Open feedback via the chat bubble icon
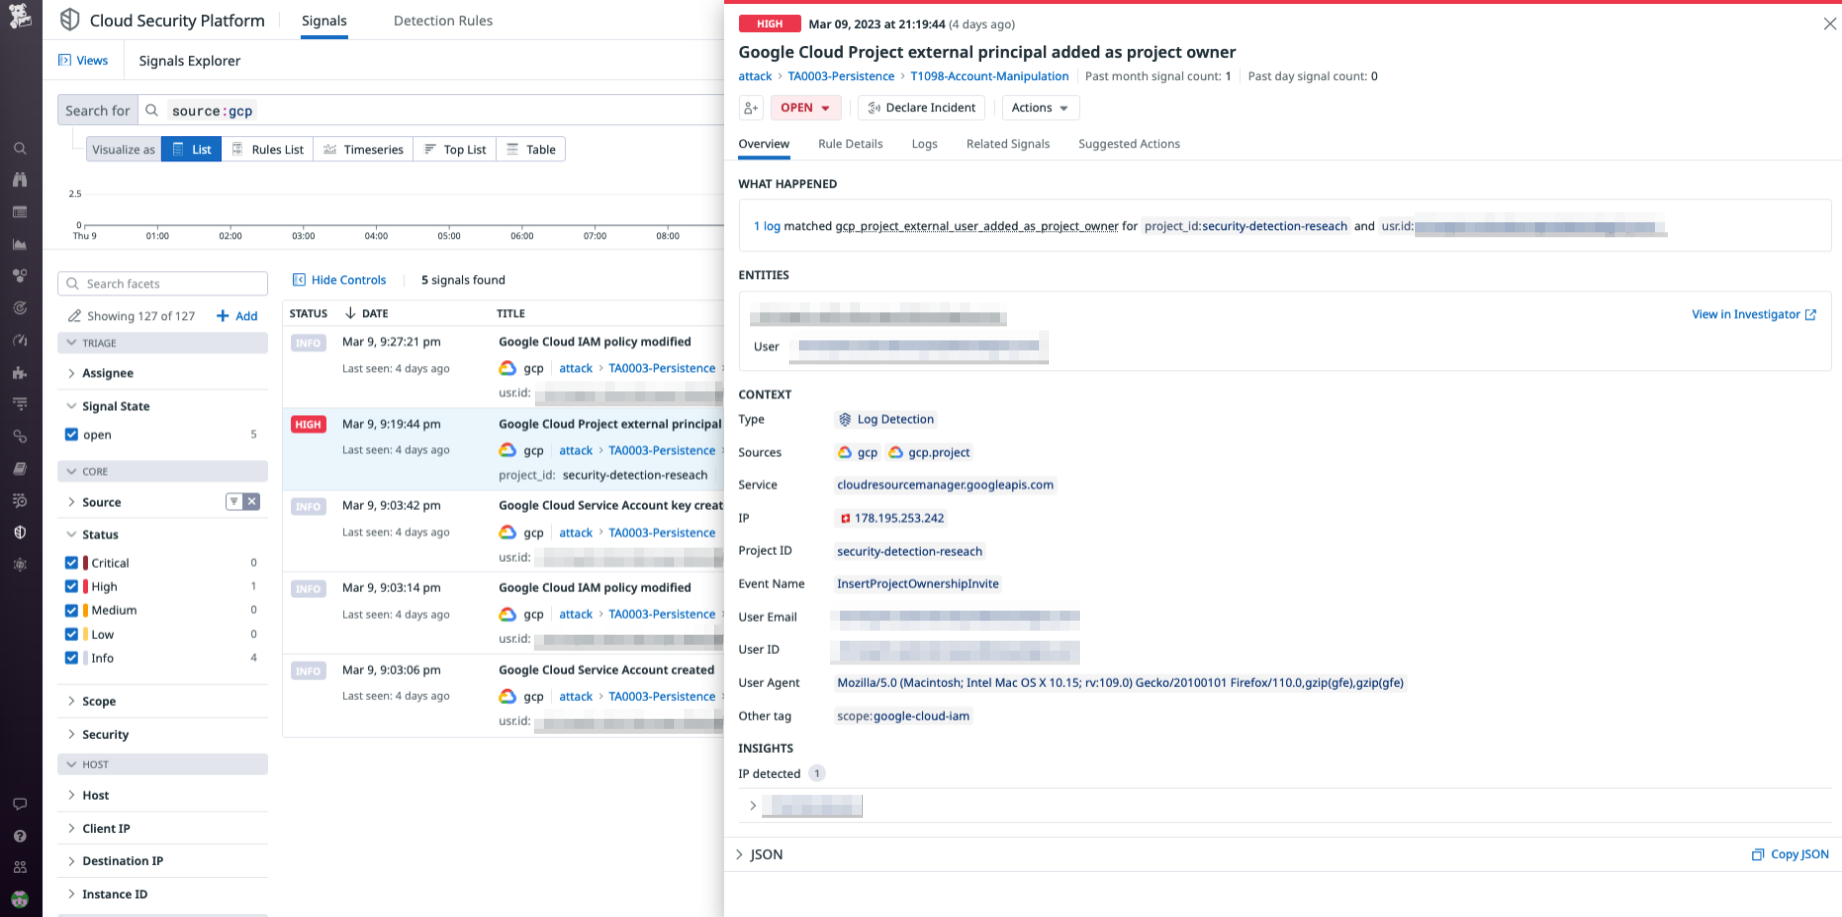This screenshot has height=917, width=1842. tap(20, 803)
